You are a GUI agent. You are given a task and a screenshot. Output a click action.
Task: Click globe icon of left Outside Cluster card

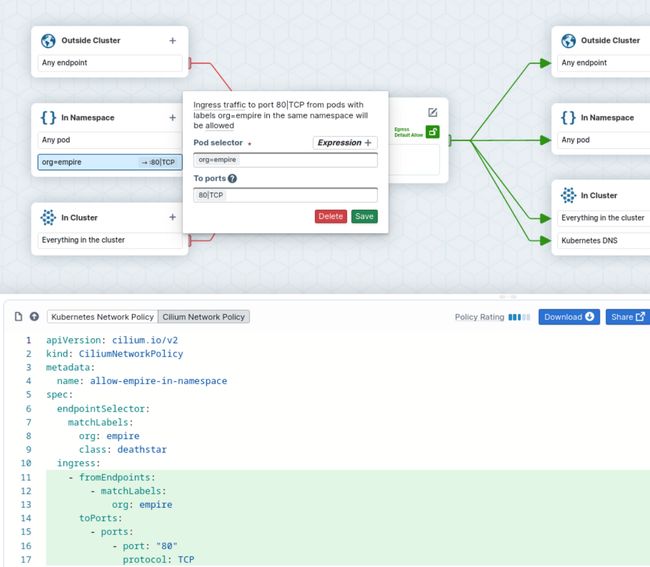click(x=48, y=41)
